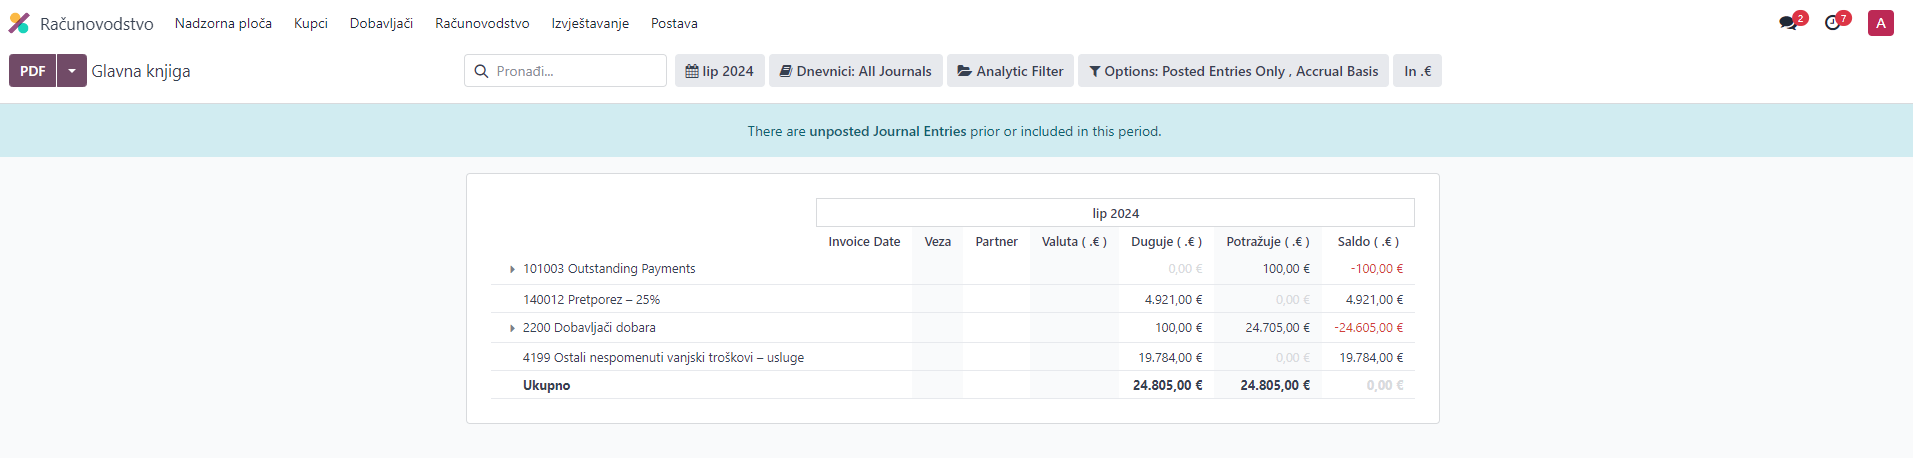Open the lip 2024 date filter

point(719,71)
